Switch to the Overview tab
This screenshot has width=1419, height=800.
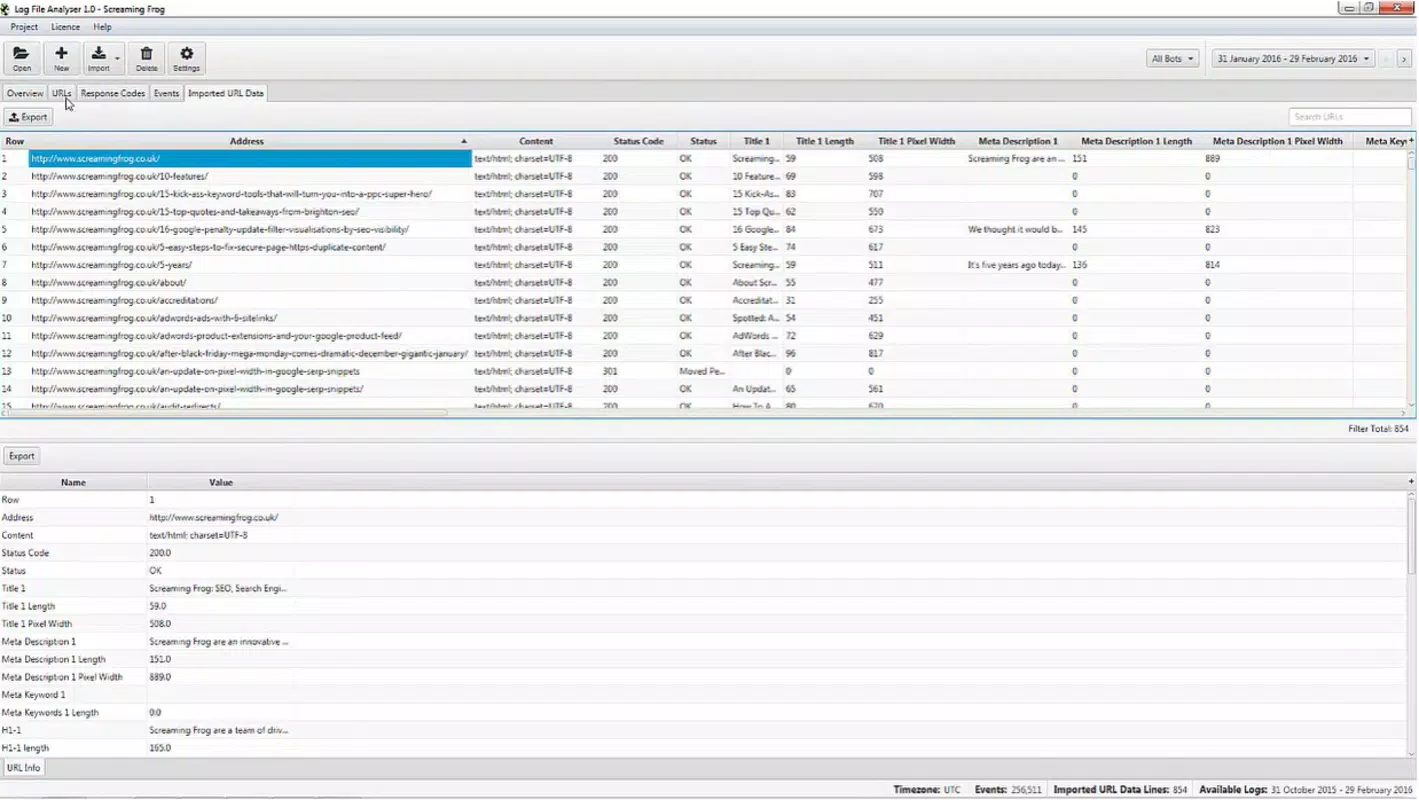tap(25, 93)
